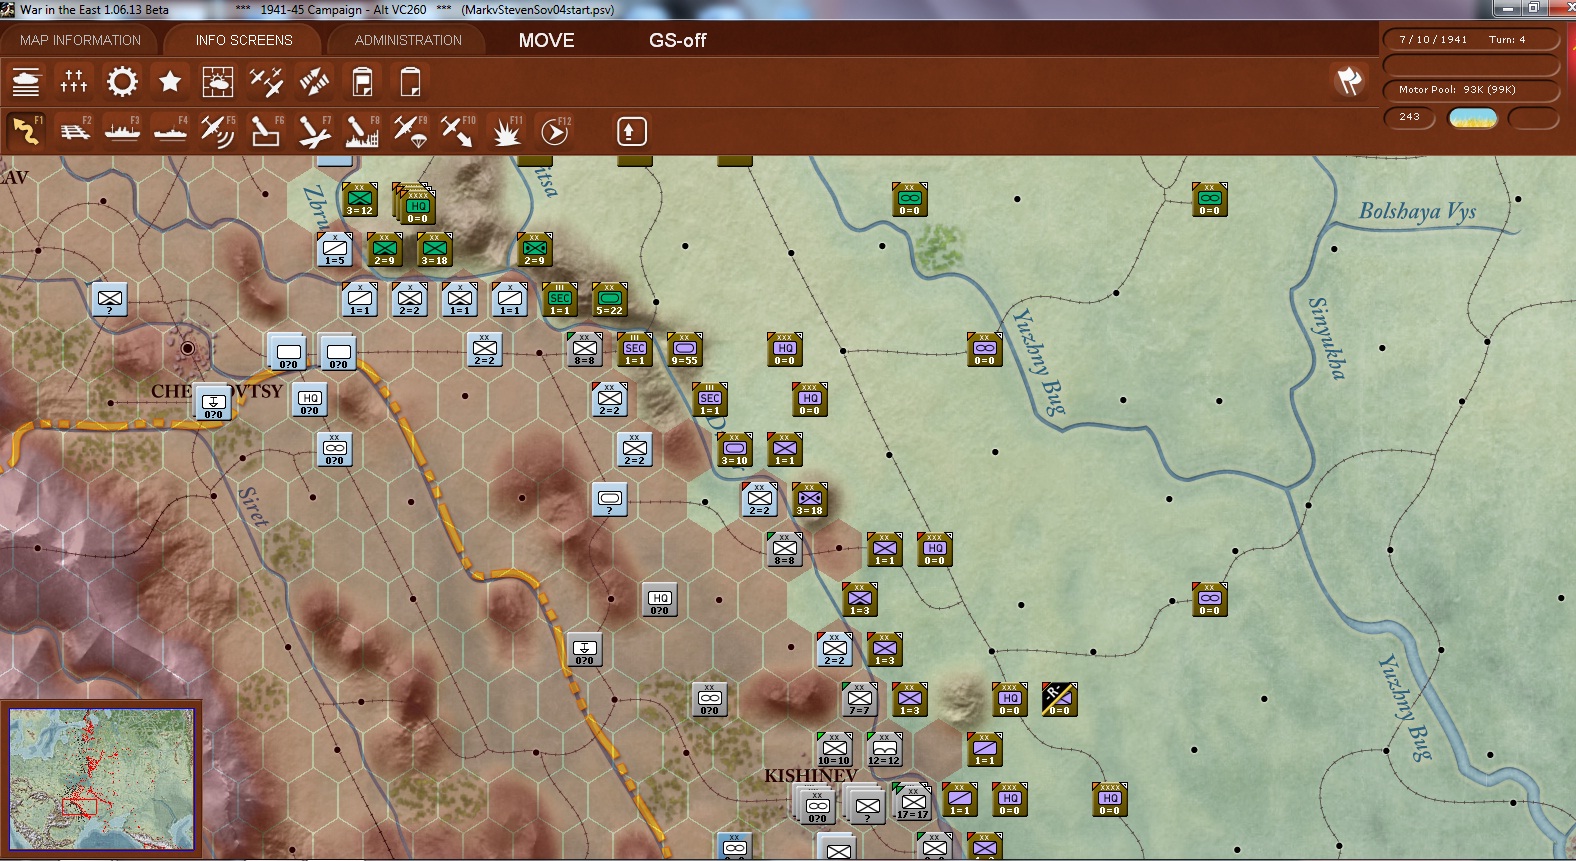Select the green 5=22 unit counter
1576x861 pixels.
click(610, 299)
